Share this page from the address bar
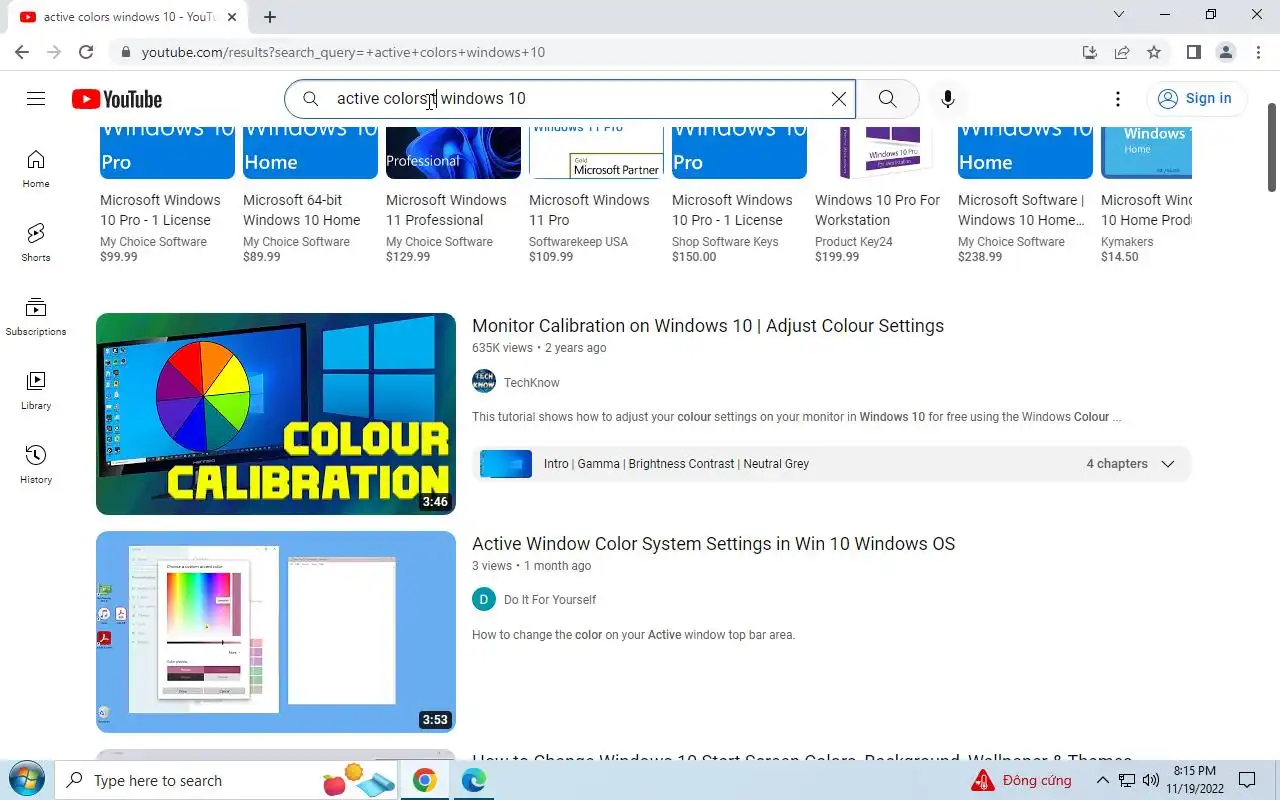The image size is (1280, 800). click(1122, 52)
